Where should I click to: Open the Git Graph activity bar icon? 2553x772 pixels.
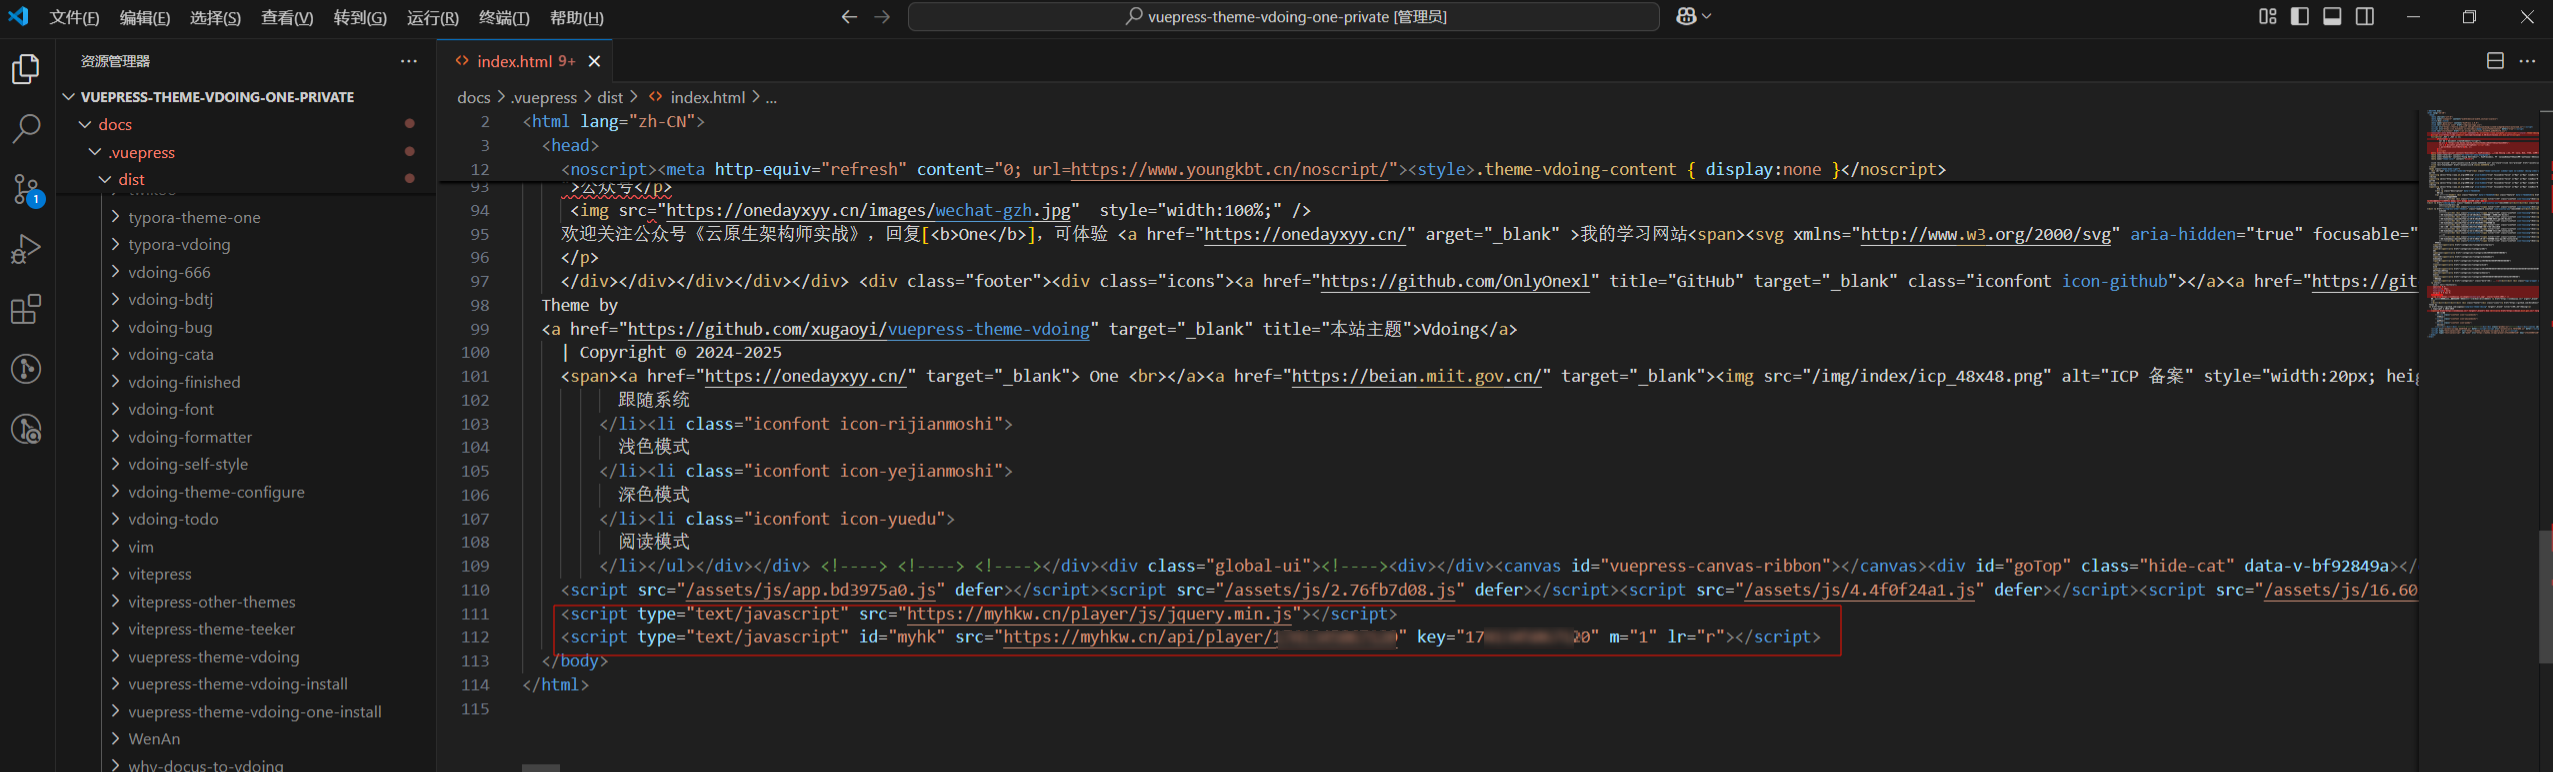[26, 369]
